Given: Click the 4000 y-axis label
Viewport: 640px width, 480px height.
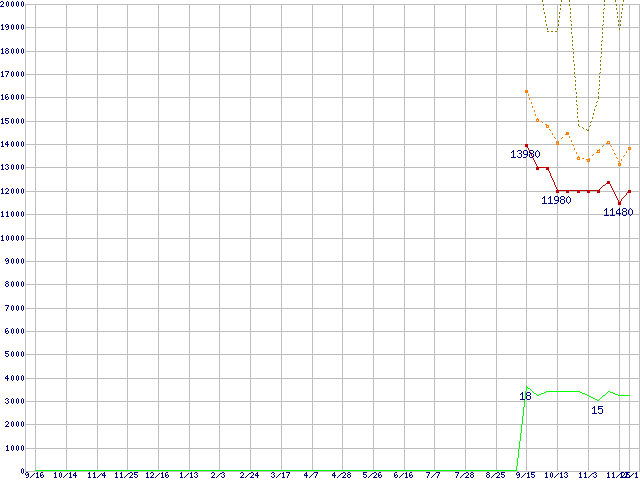Looking at the screenshot, I should pyautogui.click(x=16, y=378).
